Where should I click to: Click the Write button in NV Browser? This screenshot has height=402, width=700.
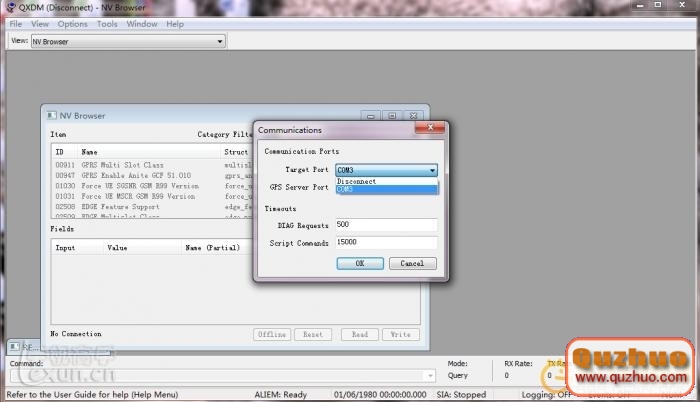[400, 335]
